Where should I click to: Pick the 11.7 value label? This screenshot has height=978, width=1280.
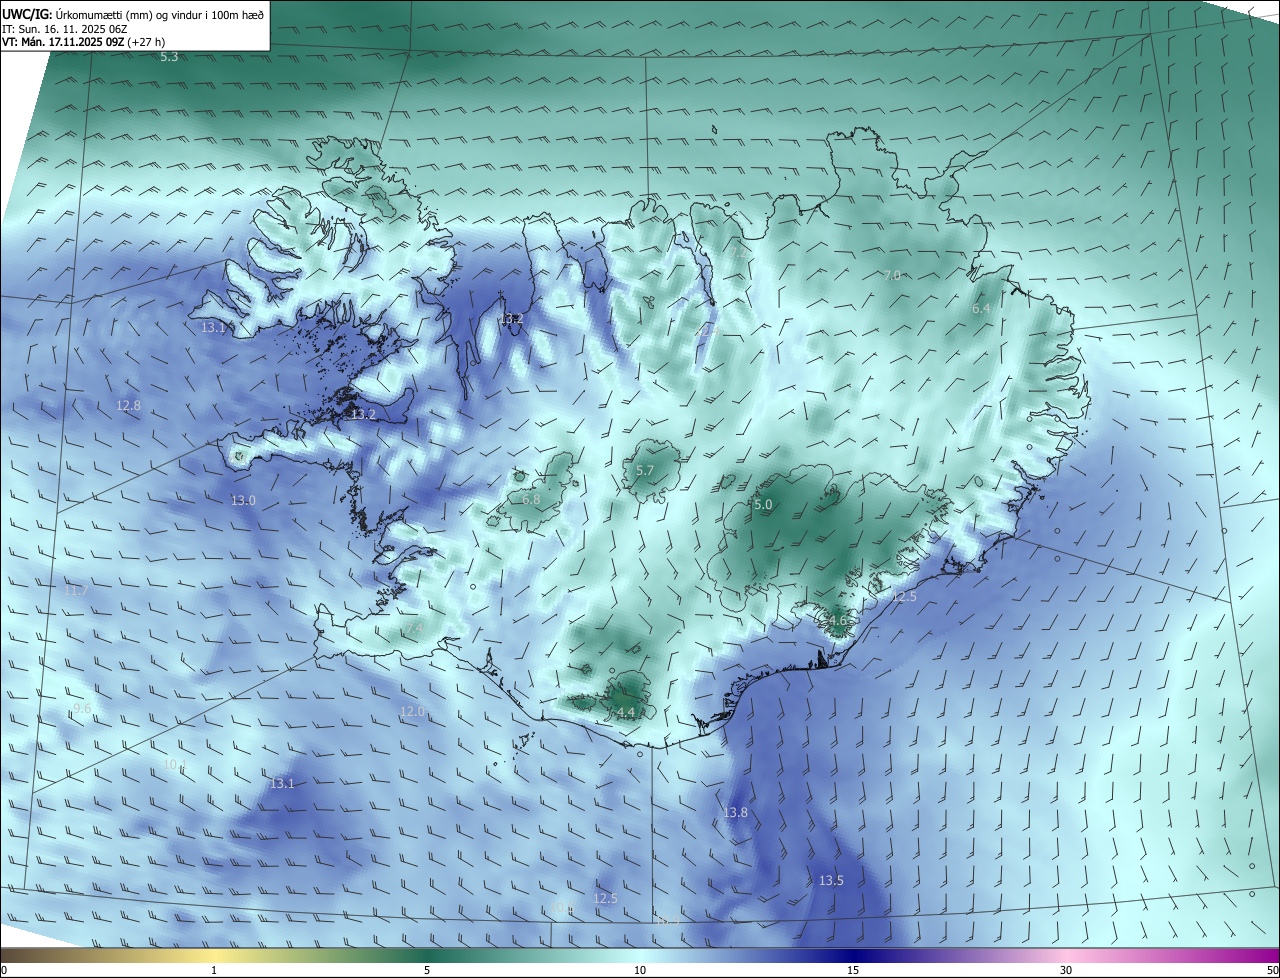(76, 590)
